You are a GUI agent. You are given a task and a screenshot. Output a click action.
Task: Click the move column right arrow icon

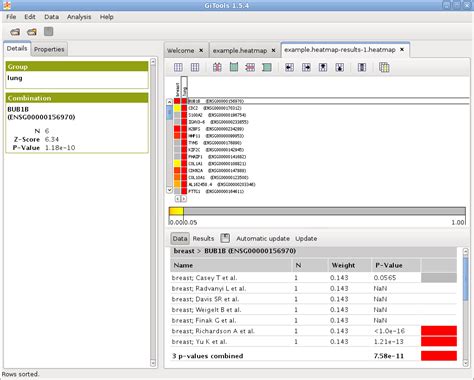point(306,68)
